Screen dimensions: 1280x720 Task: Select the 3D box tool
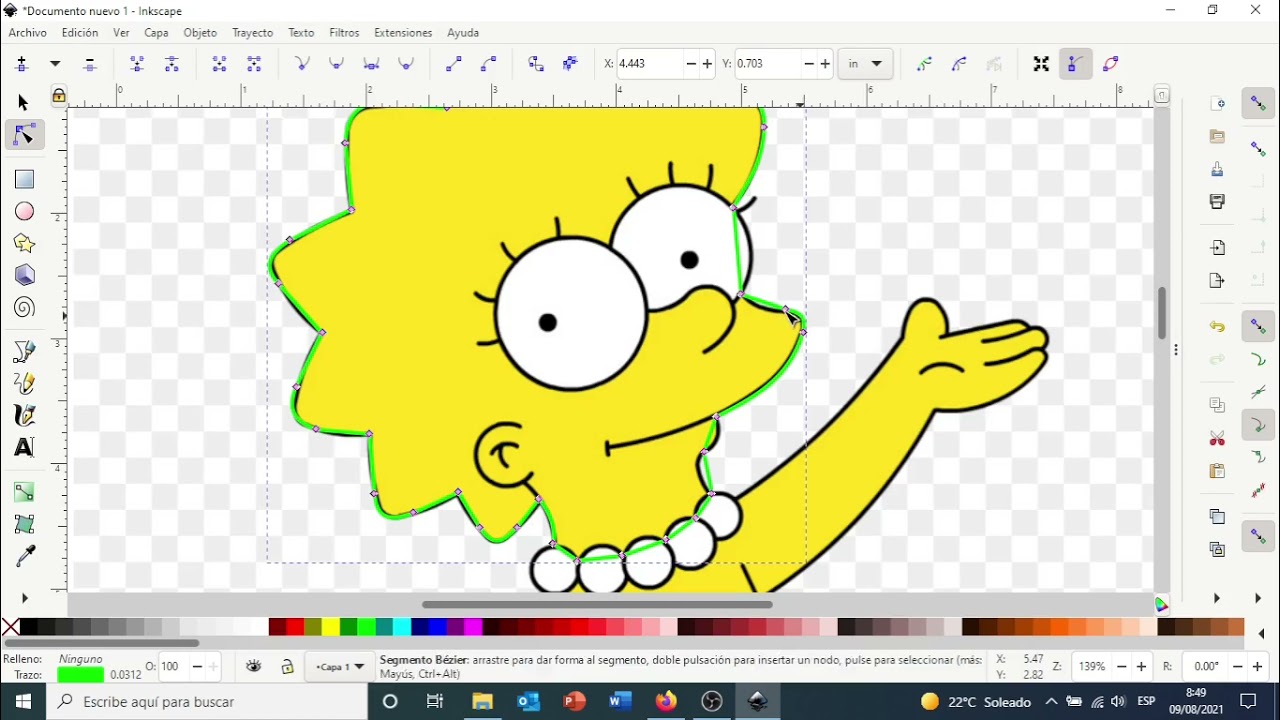pyautogui.click(x=24, y=275)
